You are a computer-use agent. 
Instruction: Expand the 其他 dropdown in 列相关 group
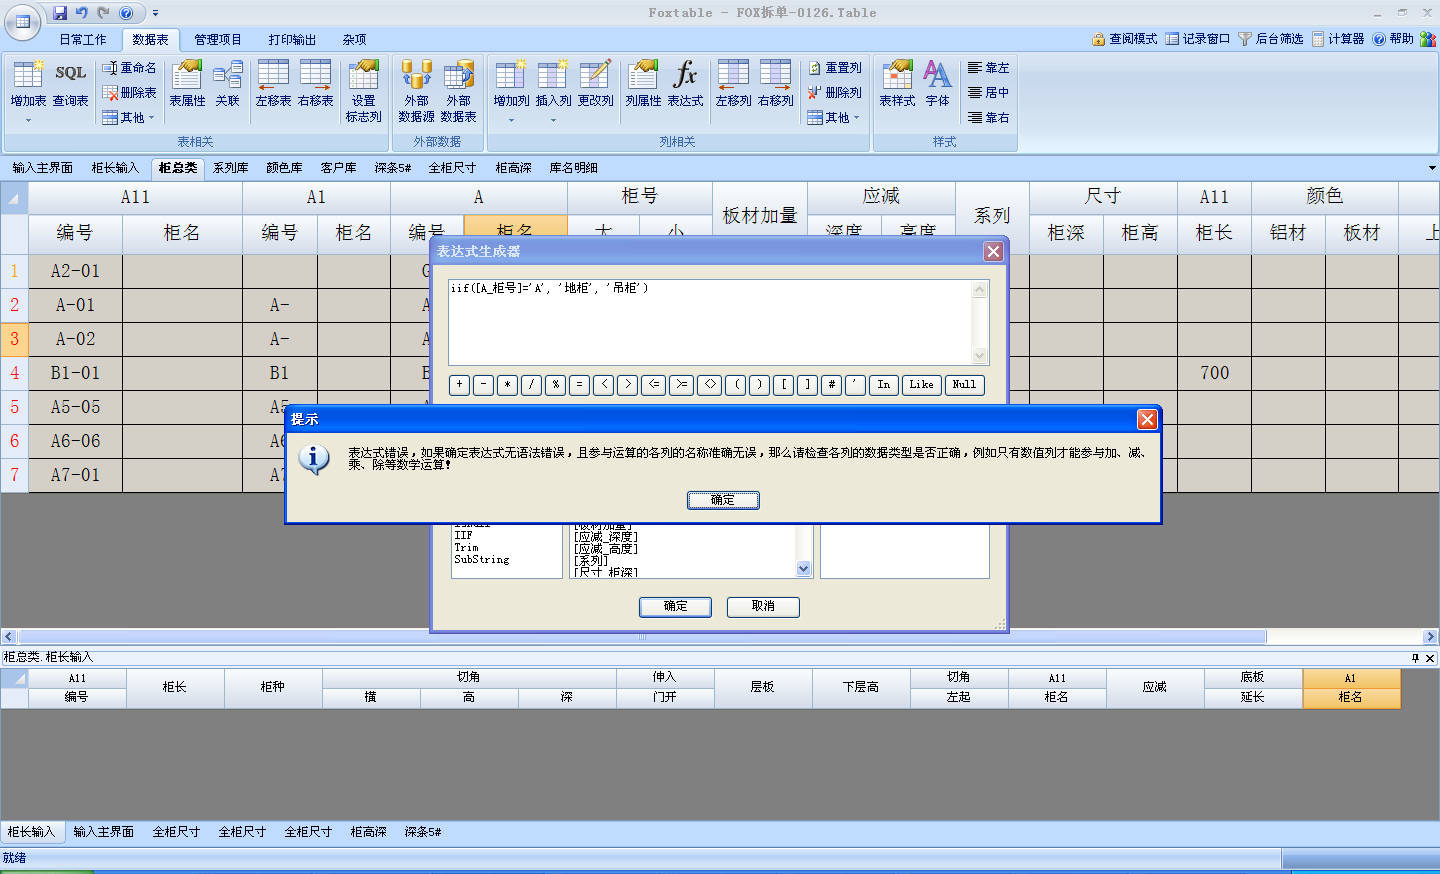[x=835, y=118]
